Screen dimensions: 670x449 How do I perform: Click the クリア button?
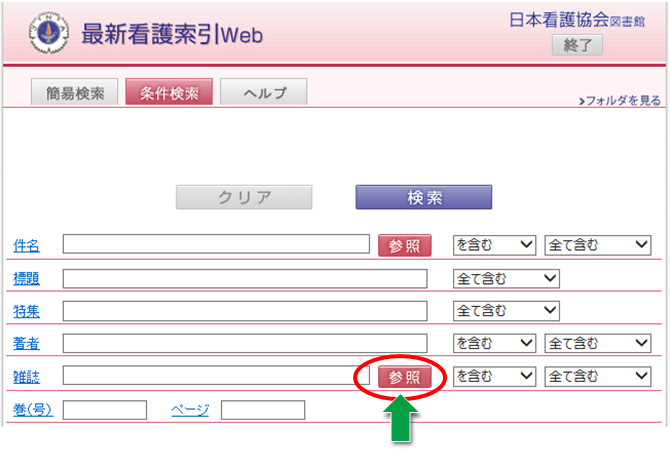click(244, 197)
